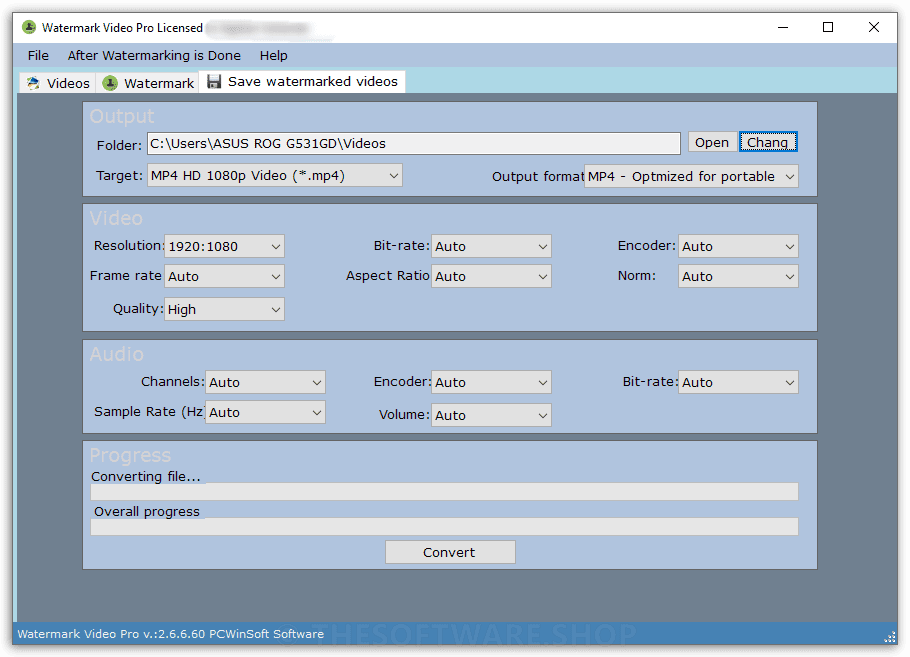Expand the audio Channels dropdown
Screen dimensions: 910x657
(265, 382)
